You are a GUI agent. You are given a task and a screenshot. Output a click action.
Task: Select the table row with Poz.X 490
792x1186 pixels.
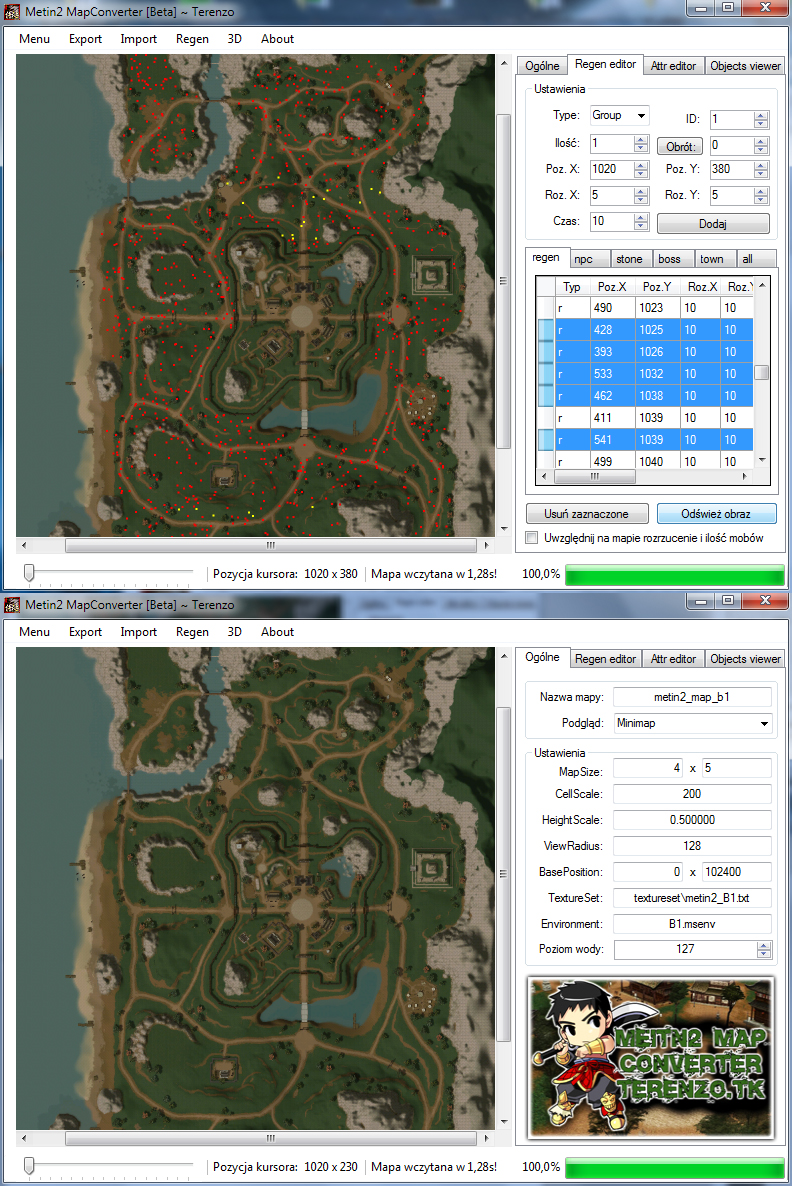644,308
